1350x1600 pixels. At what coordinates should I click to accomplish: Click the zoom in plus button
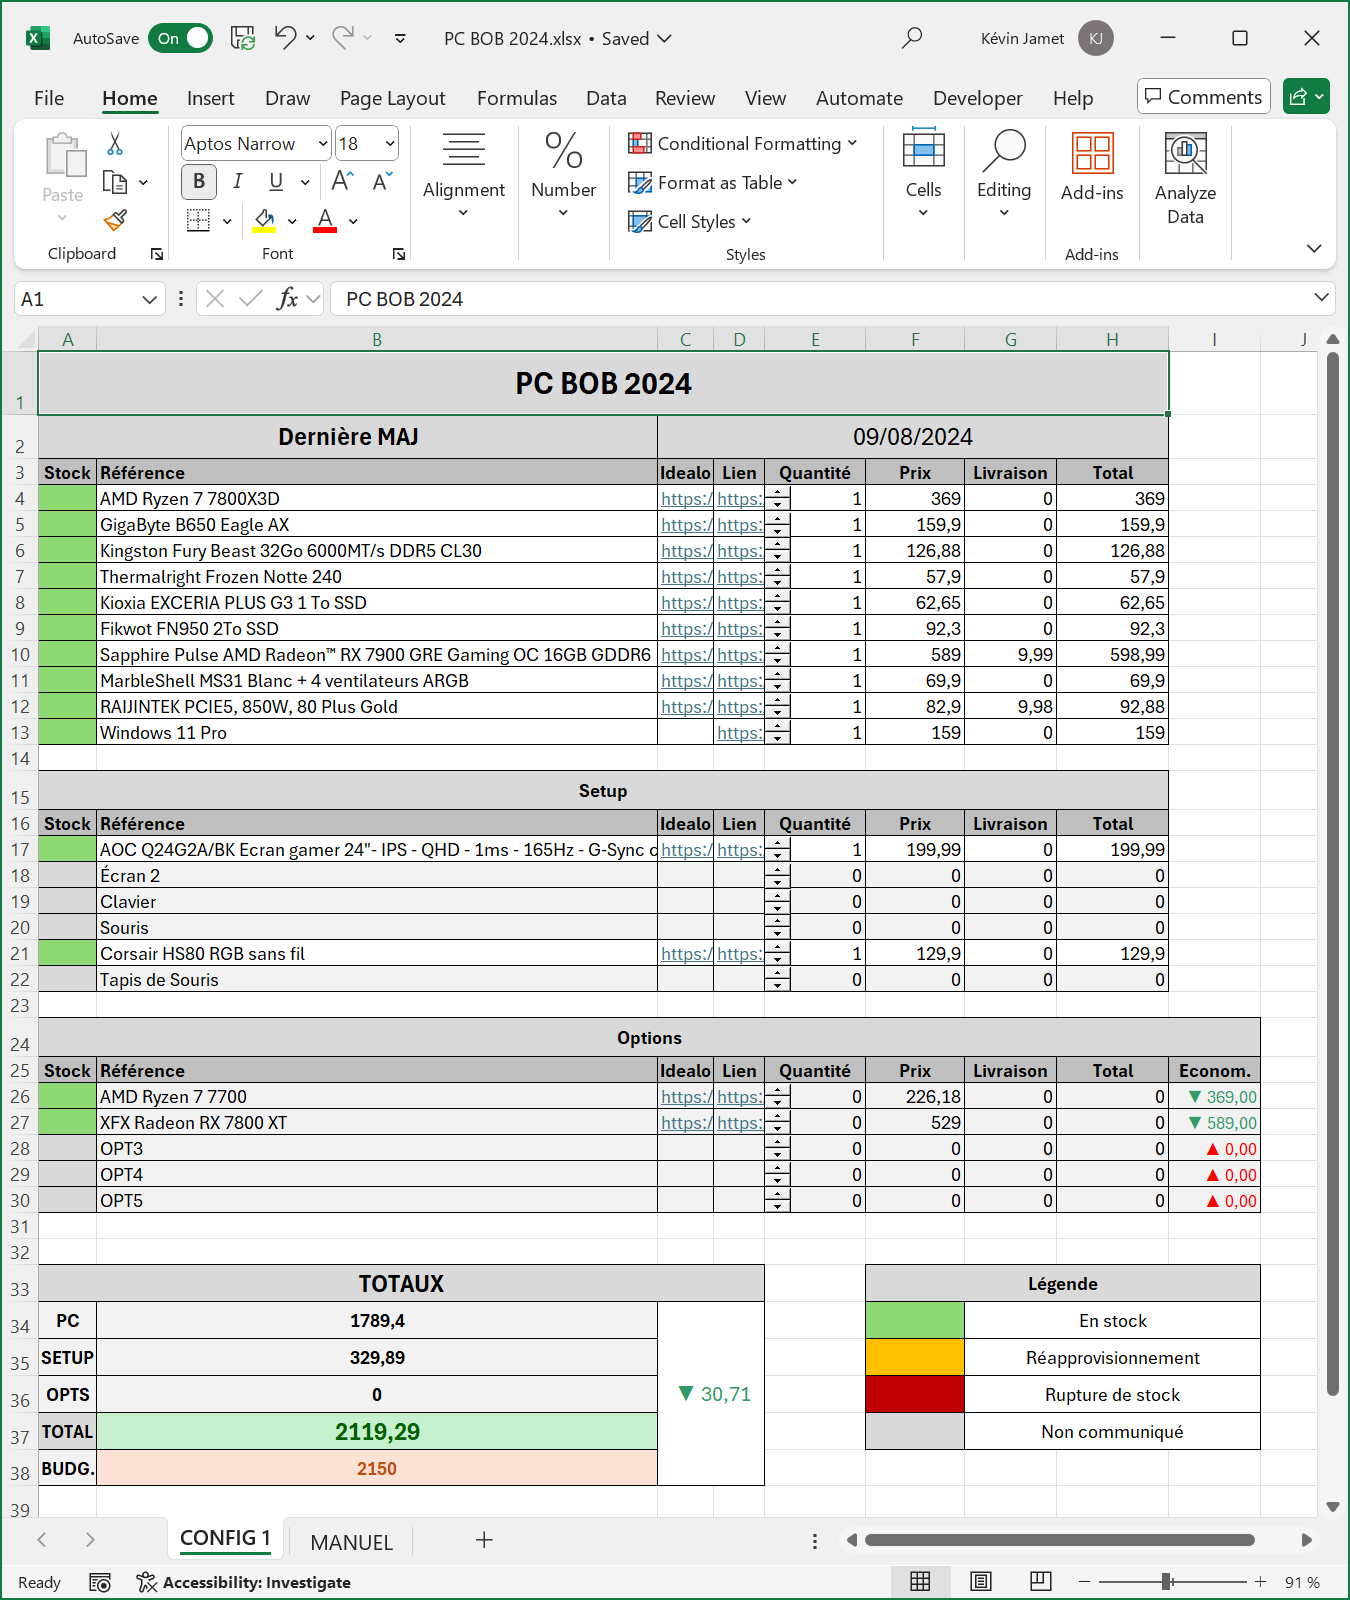[x=1261, y=1581]
